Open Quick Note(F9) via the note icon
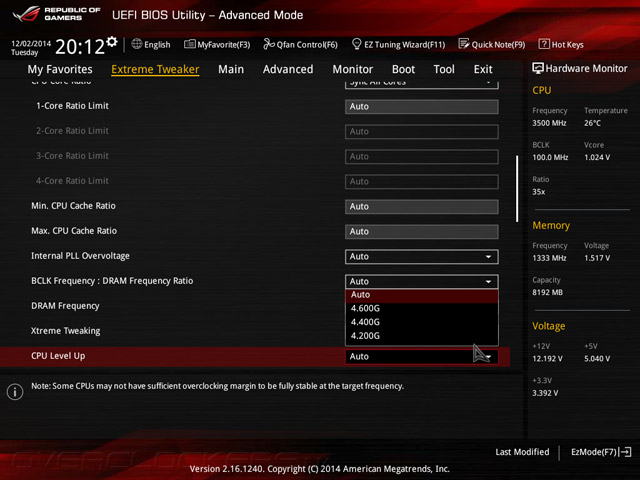Viewport: 640px width, 480px height. click(464, 44)
